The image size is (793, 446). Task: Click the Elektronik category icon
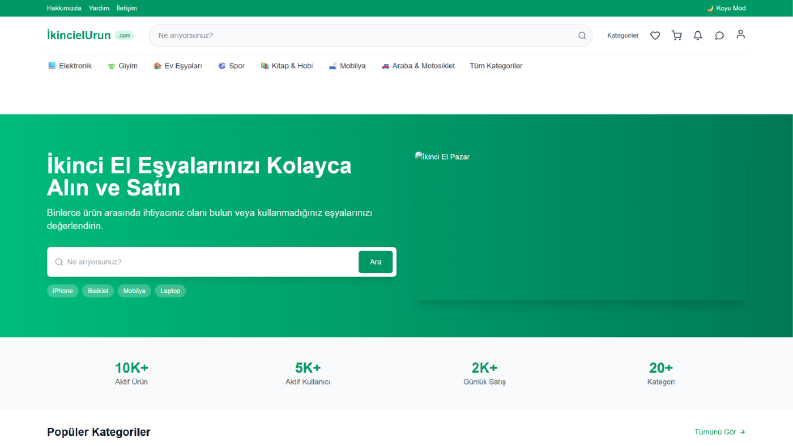[52, 66]
